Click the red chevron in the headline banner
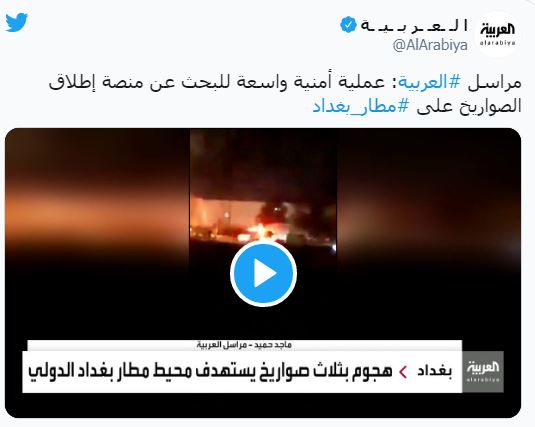 (403, 372)
